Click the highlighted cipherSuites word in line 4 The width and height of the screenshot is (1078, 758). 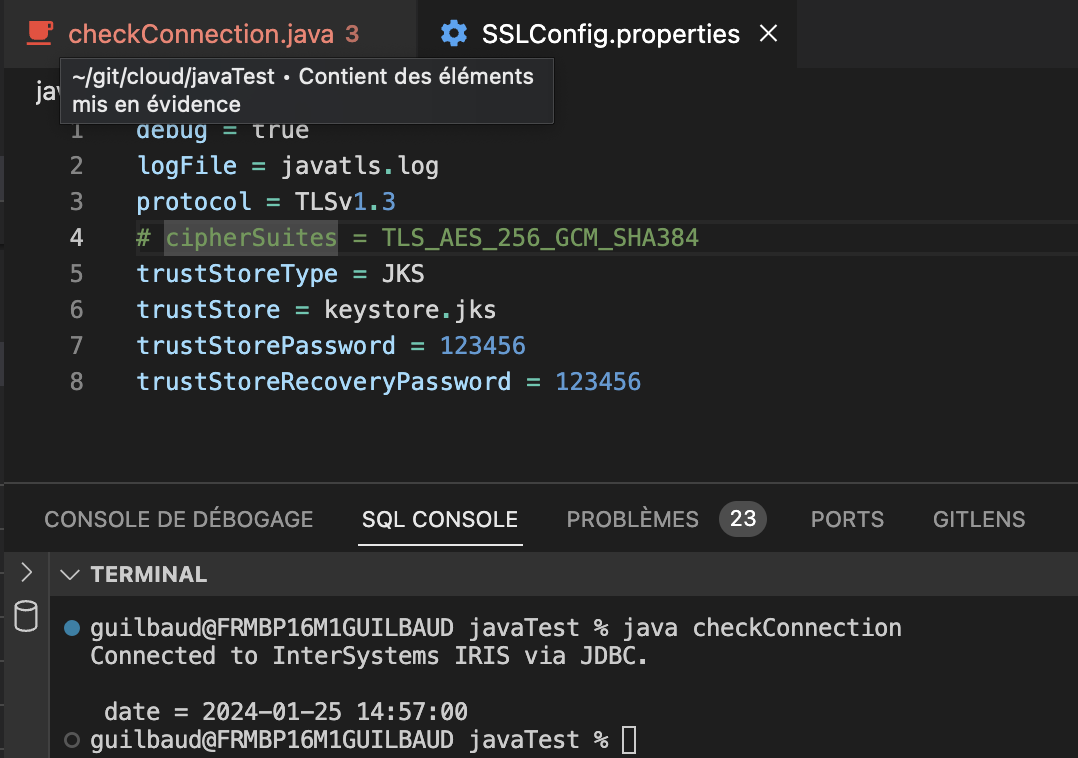(x=251, y=238)
